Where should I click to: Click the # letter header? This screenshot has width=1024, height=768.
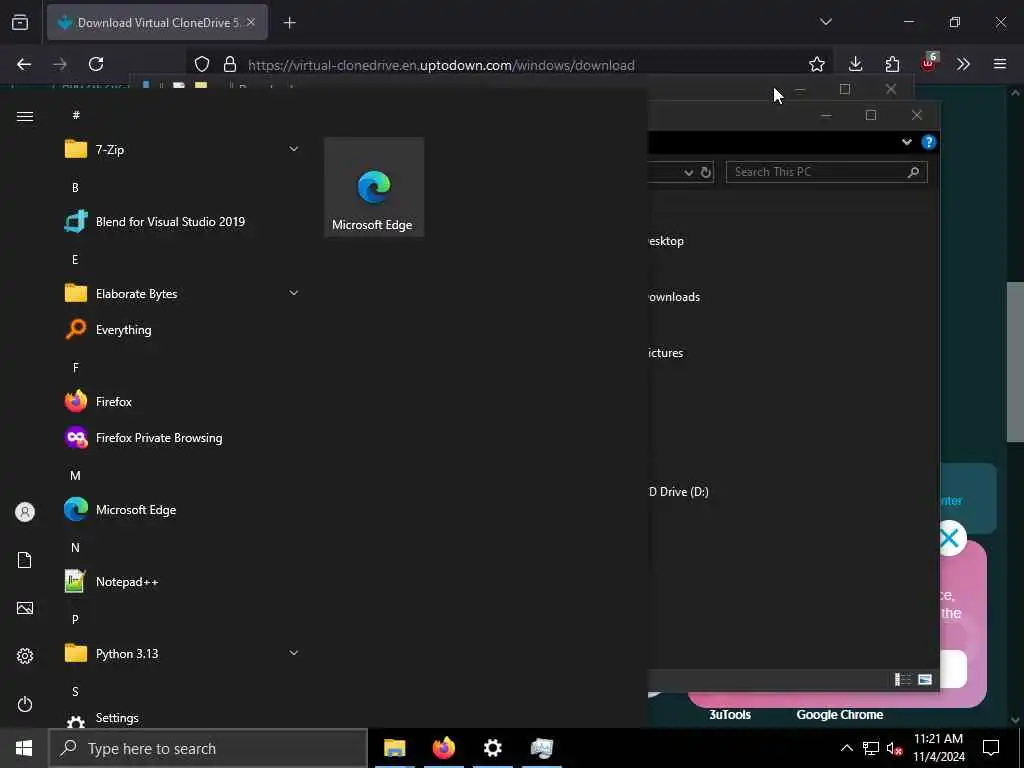click(x=76, y=115)
